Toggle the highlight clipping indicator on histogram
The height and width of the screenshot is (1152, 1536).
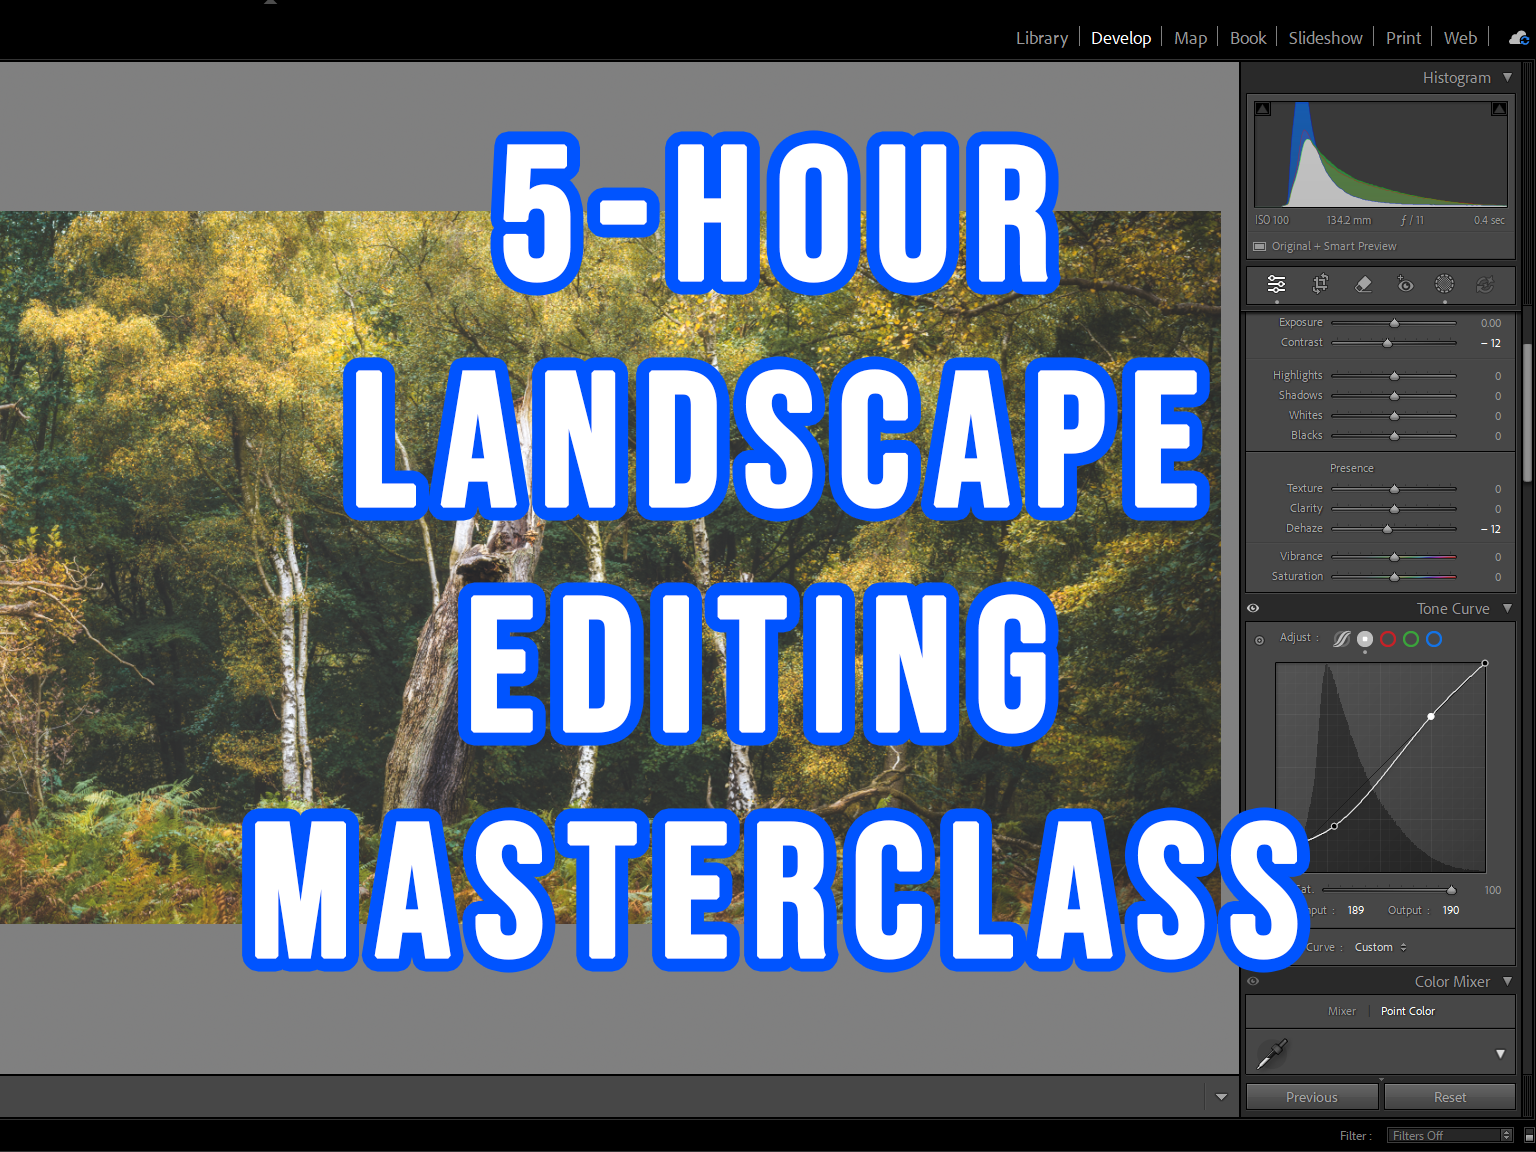tap(1498, 108)
